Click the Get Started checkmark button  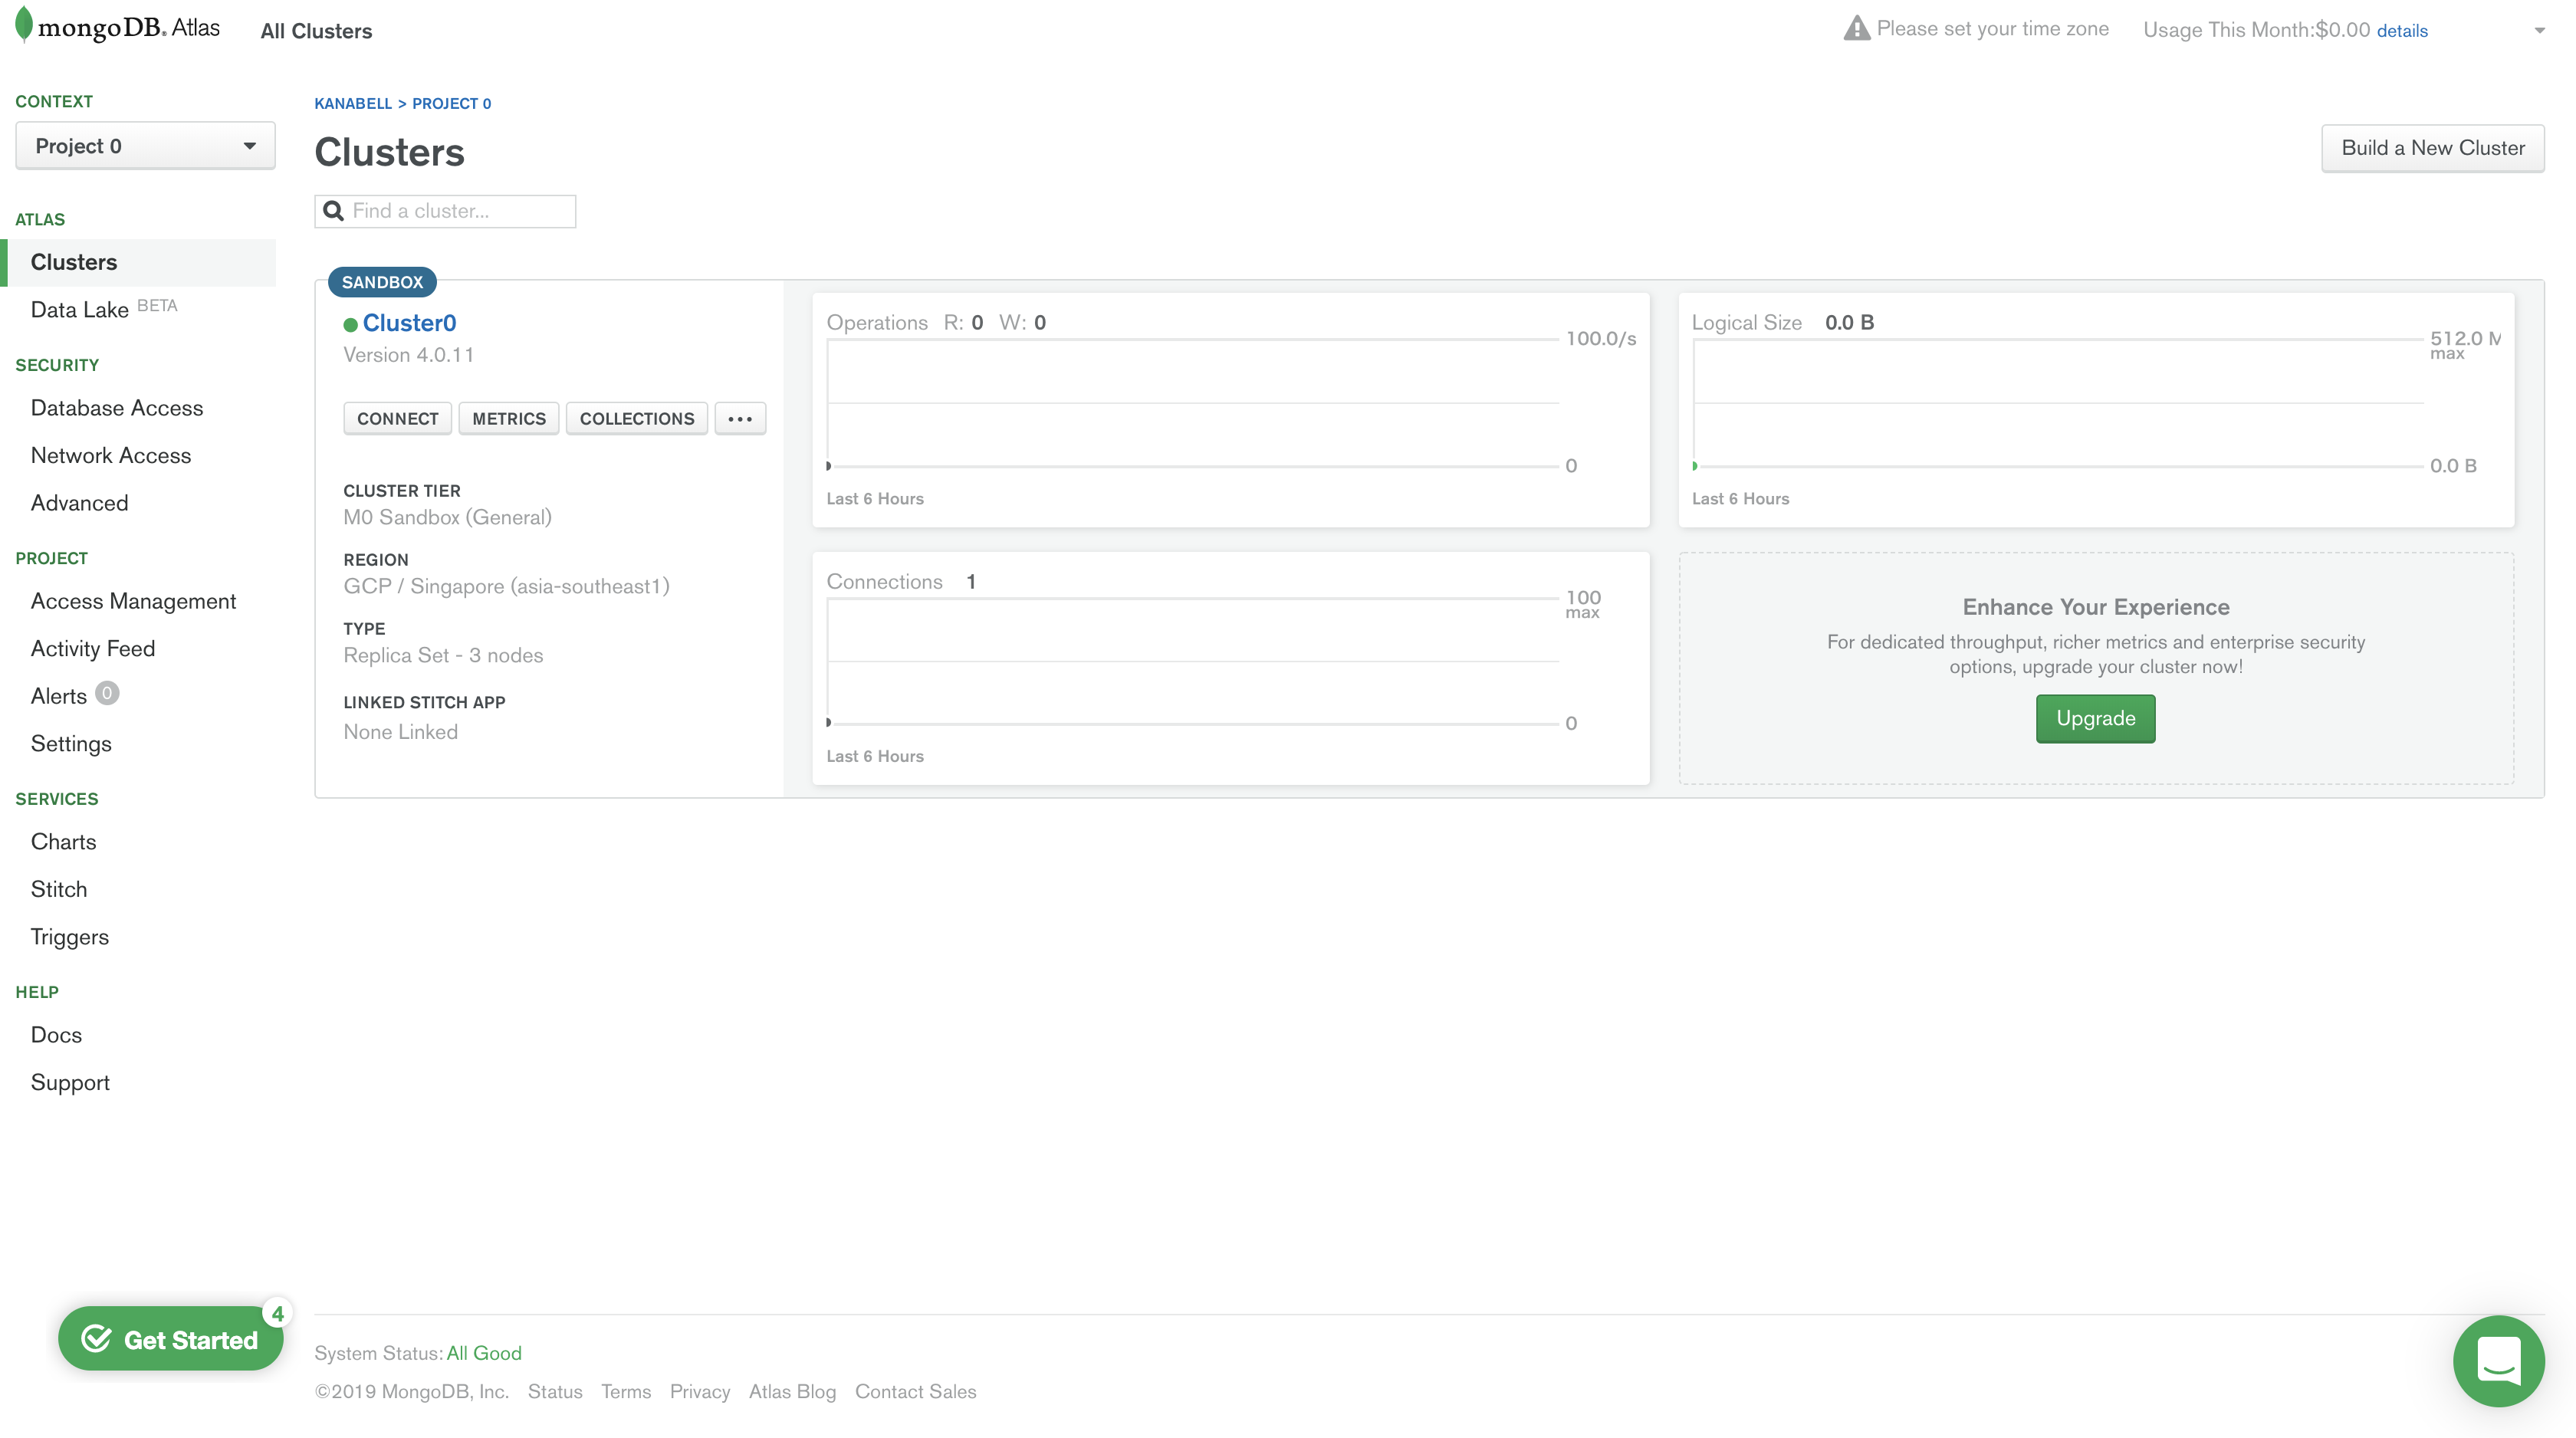pyautogui.click(x=171, y=1338)
